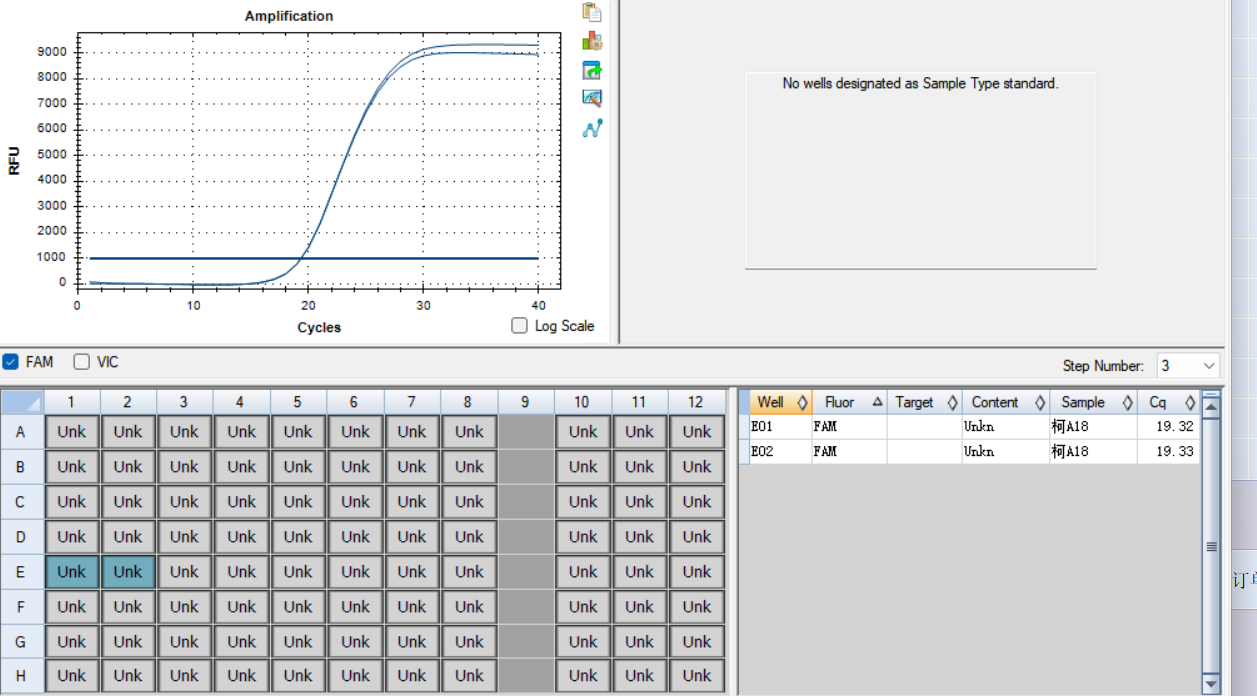The width and height of the screenshot is (1257, 696).
Task: Toggle highlighted well E2
Action: pos(128,572)
